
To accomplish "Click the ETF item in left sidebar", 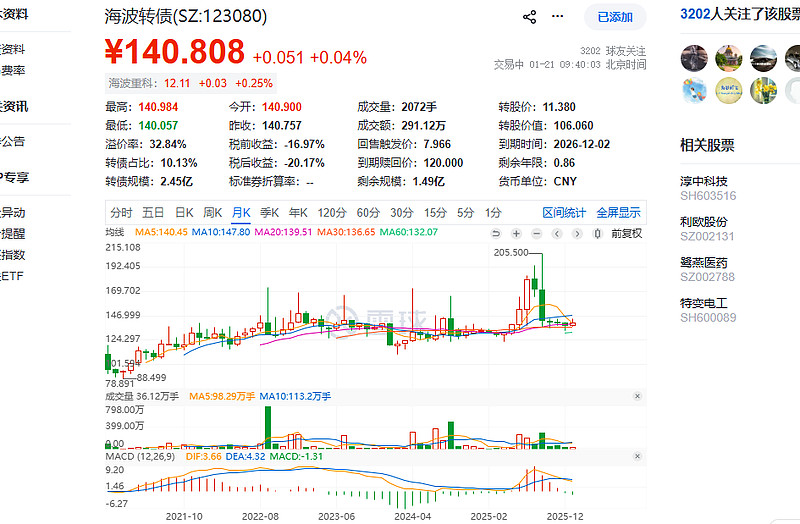I will click(12, 276).
